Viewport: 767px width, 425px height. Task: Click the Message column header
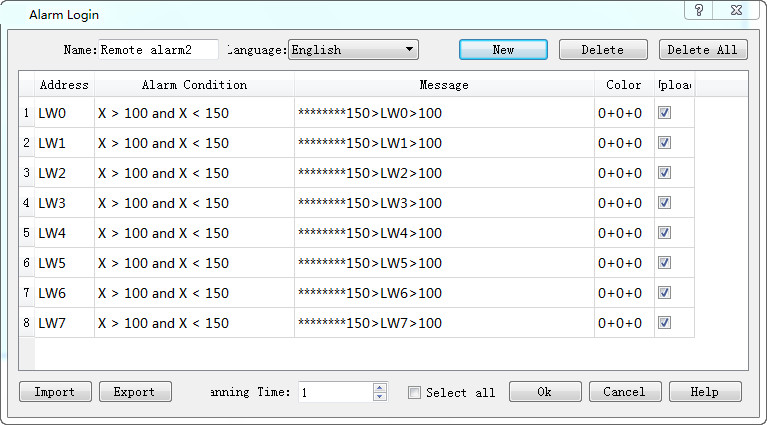pos(444,85)
